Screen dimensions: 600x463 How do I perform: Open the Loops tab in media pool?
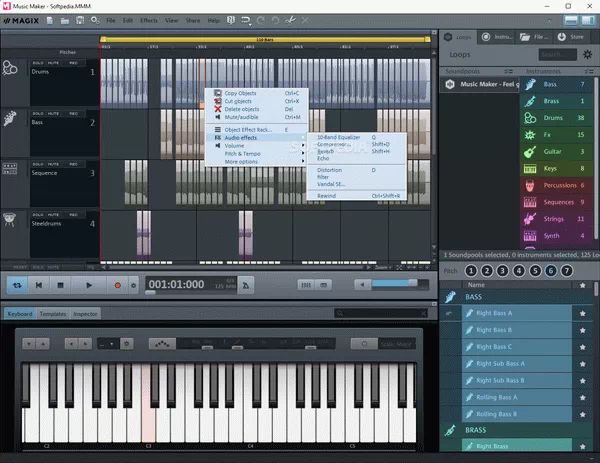pos(458,37)
